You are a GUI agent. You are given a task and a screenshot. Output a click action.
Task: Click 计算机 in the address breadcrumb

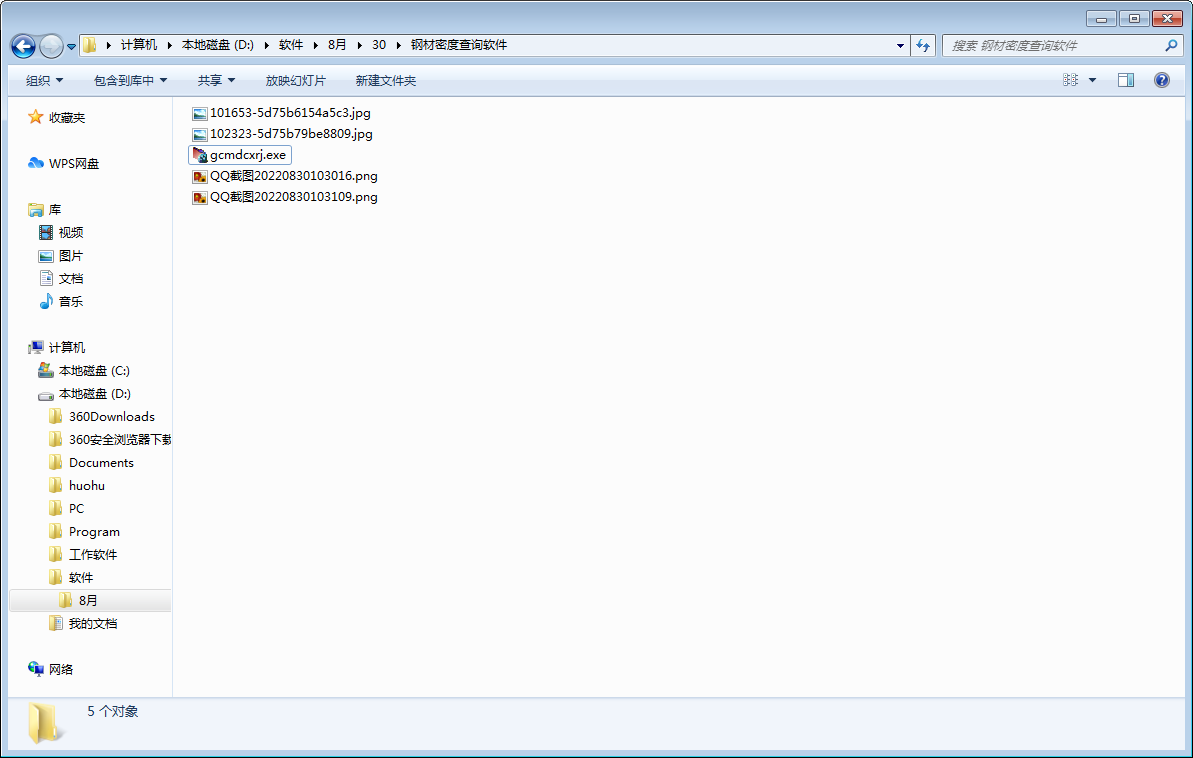[x=139, y=45]
